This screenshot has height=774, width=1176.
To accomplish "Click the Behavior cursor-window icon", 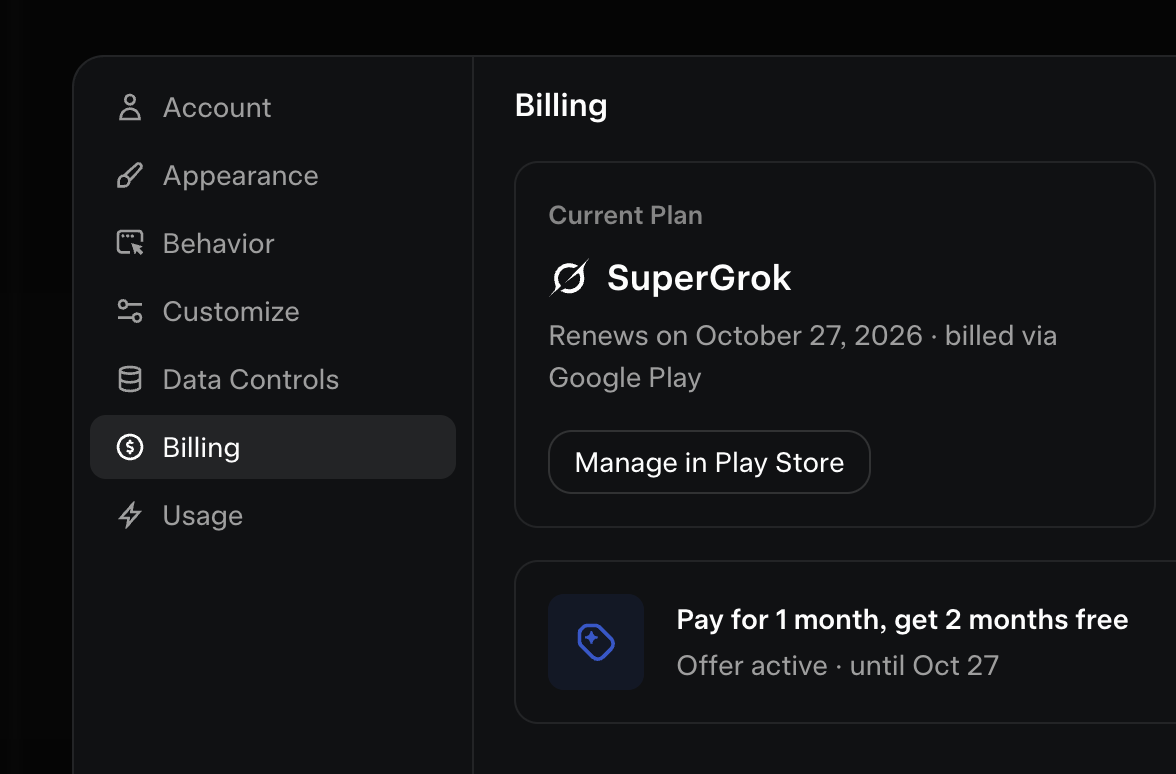I will point(130,243).
